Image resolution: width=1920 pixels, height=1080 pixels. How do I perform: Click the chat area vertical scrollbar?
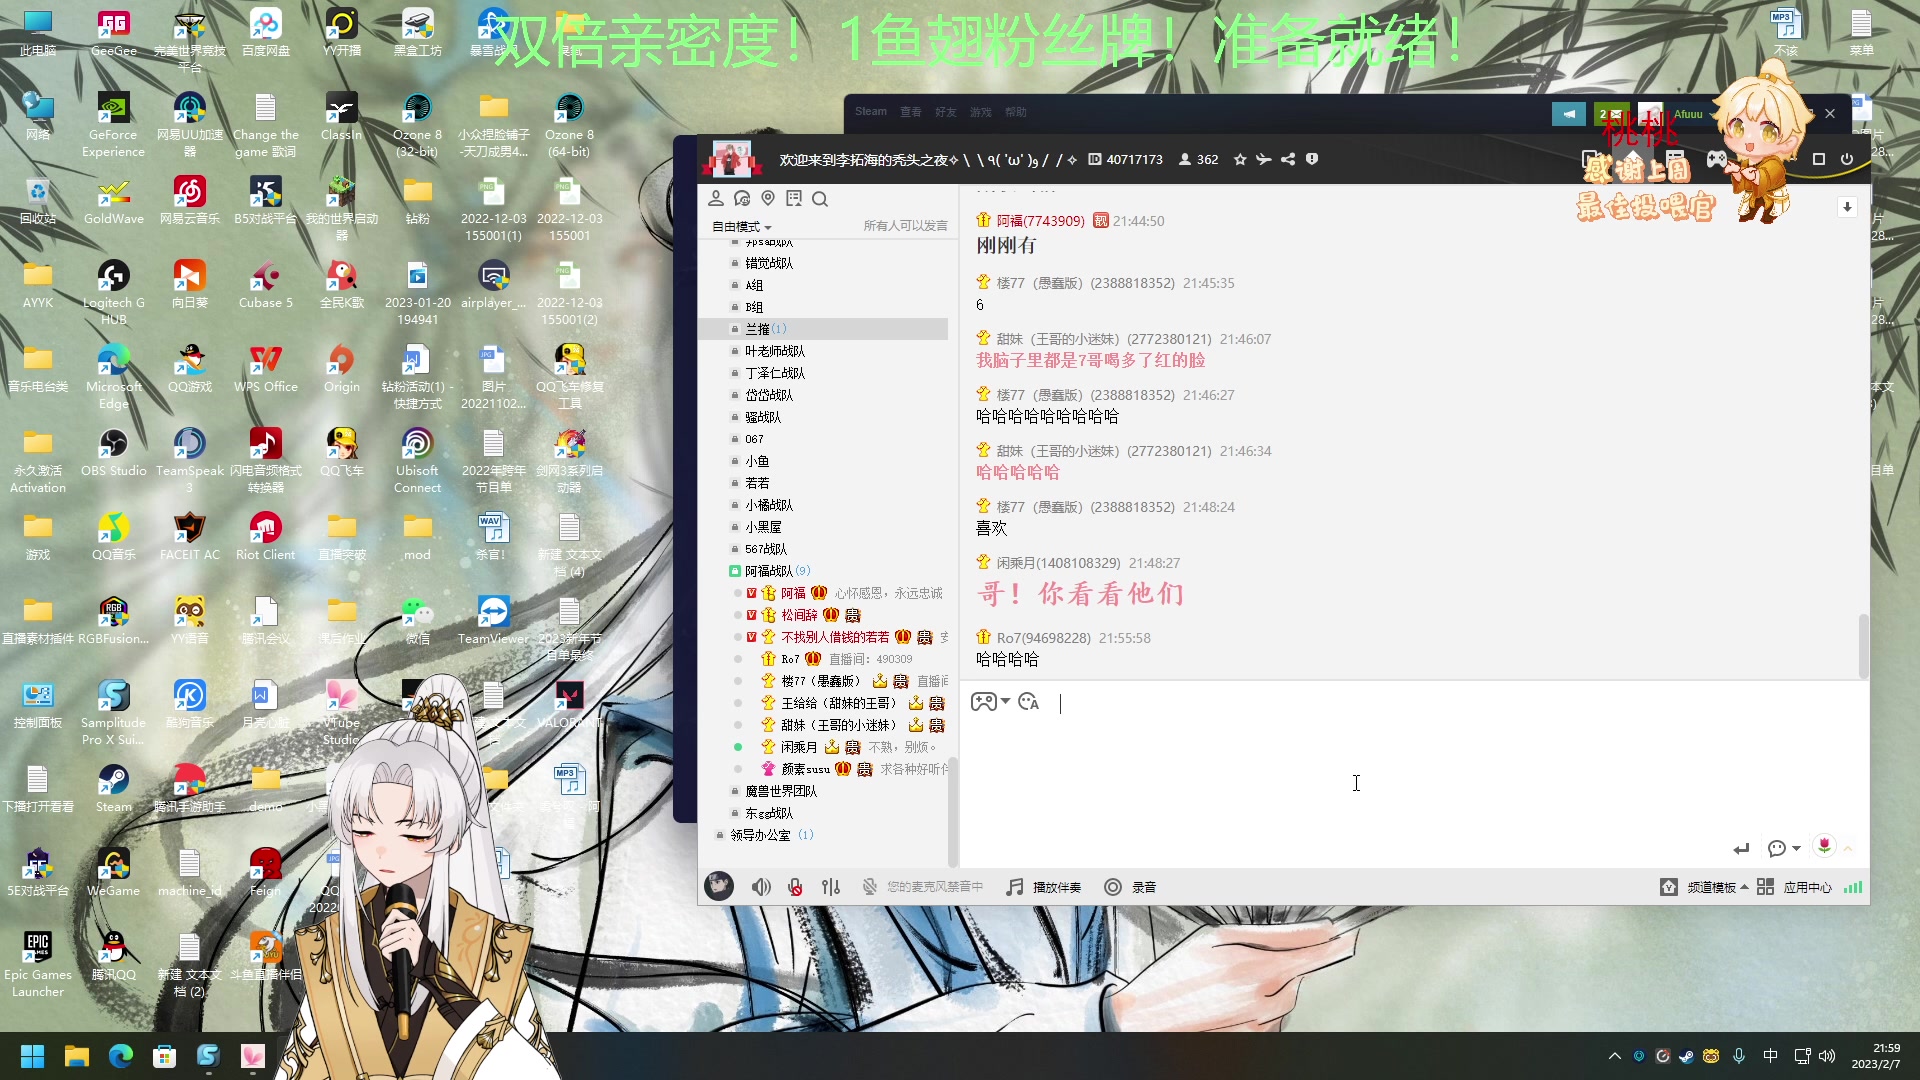click(1863, 646)
